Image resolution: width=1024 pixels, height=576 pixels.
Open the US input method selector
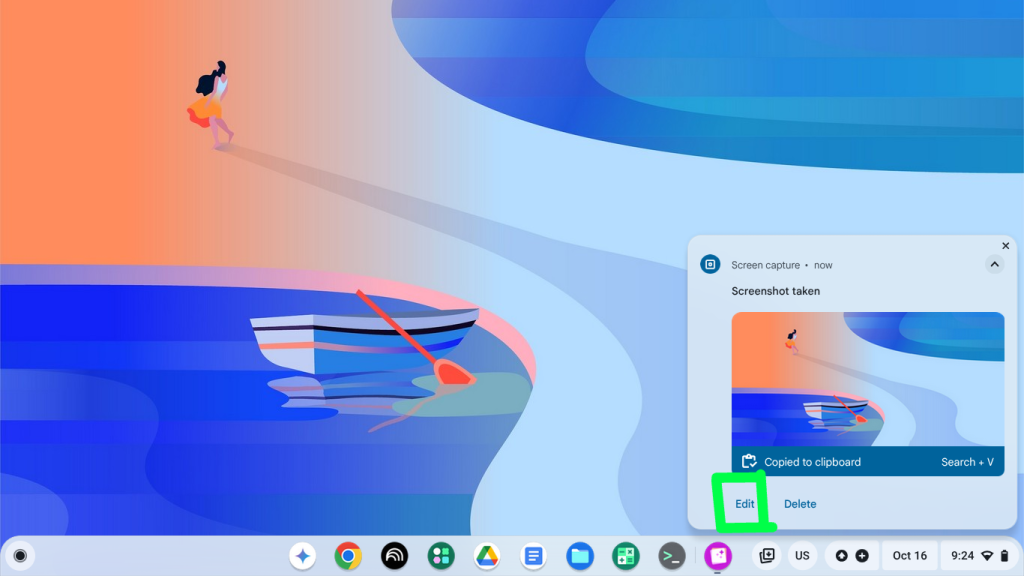point(802,555)
